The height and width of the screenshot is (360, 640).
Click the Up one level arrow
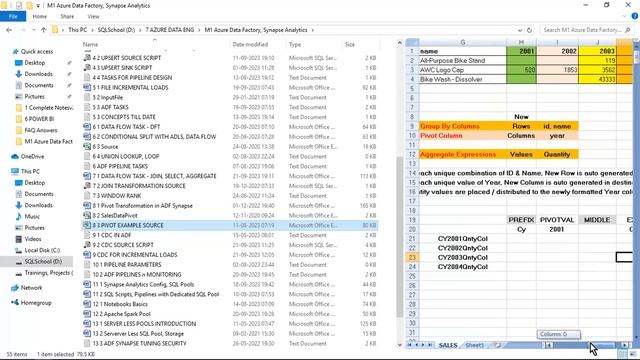(43, 30)
